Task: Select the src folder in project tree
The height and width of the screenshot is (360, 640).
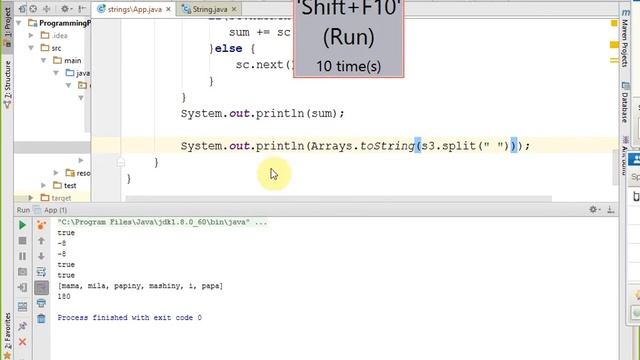Action: tap(51, 48)
